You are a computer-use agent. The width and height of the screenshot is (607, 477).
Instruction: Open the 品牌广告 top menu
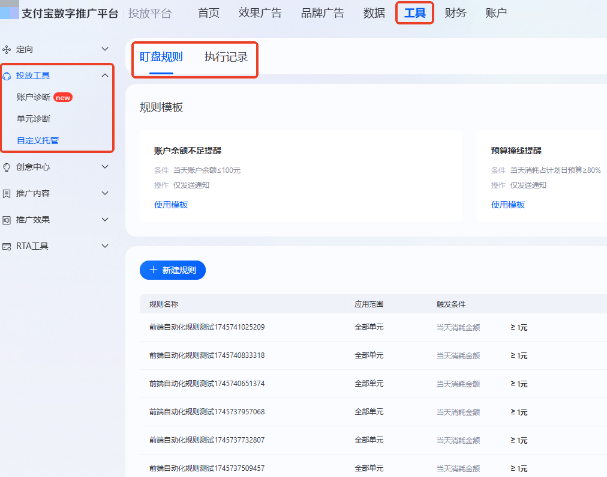[x=322, y=13]
